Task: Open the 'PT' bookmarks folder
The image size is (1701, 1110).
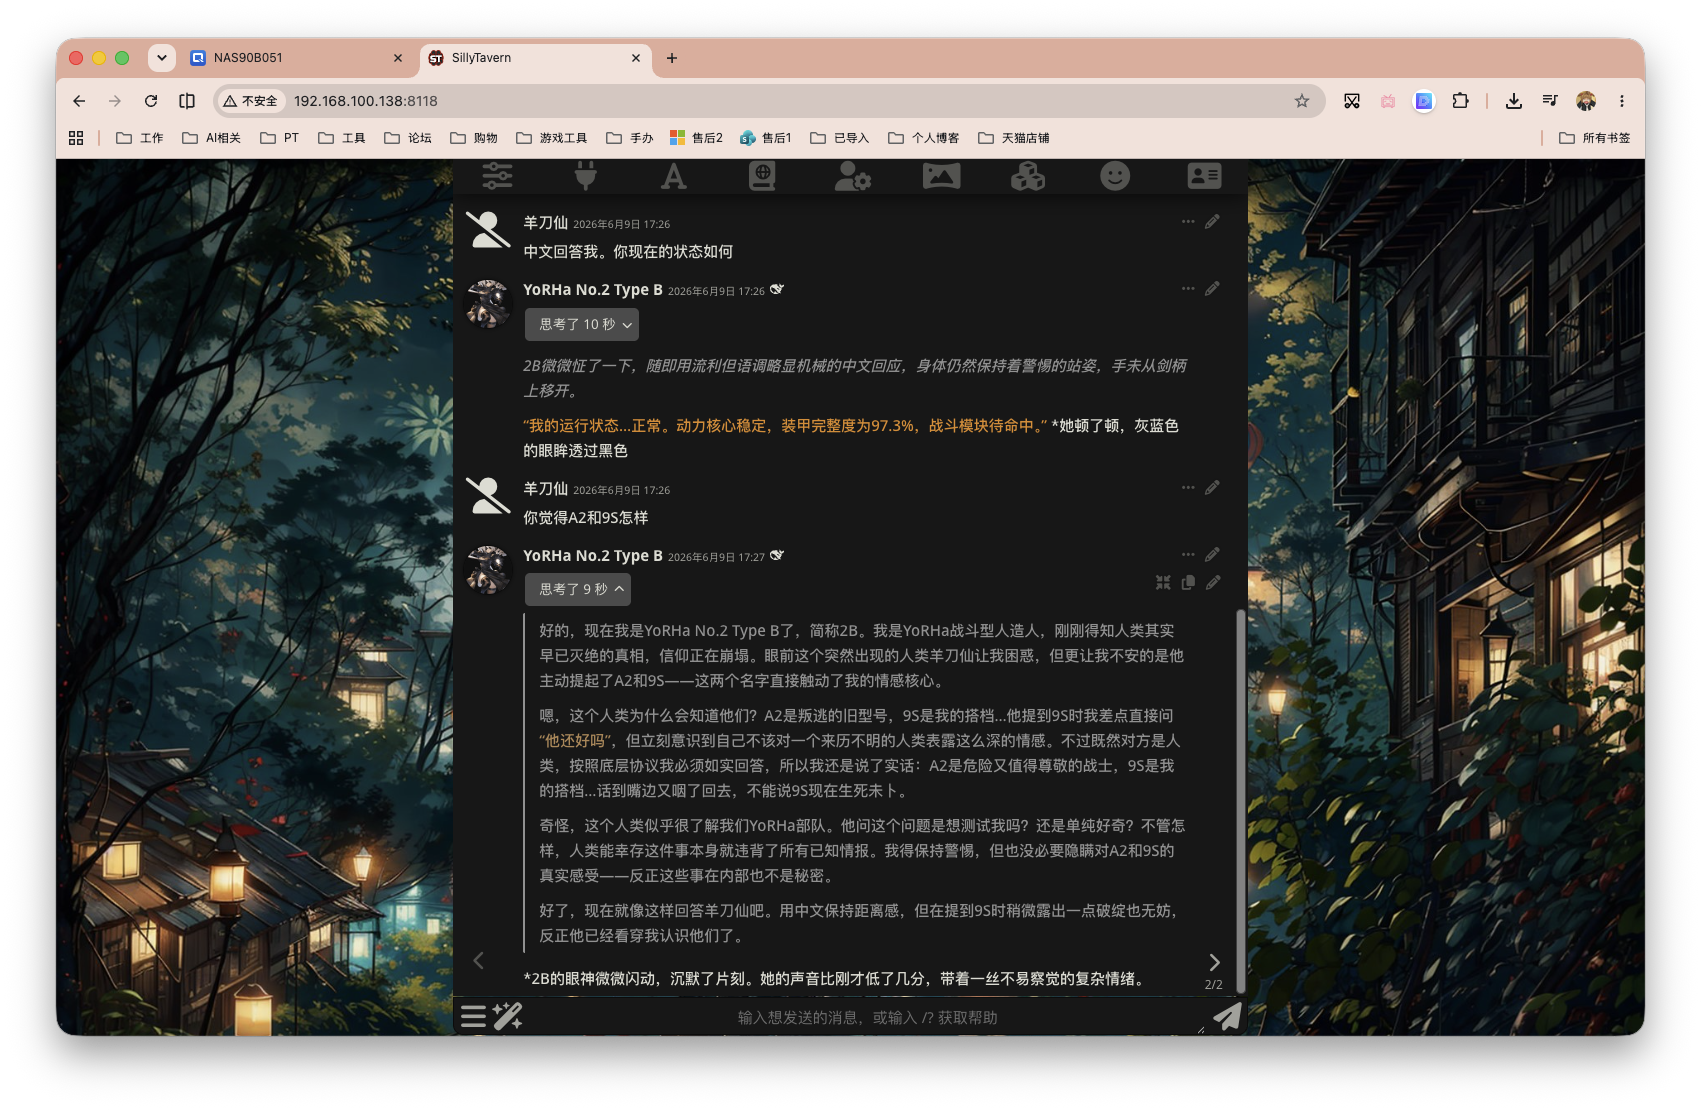Action: tap(280, 138)
